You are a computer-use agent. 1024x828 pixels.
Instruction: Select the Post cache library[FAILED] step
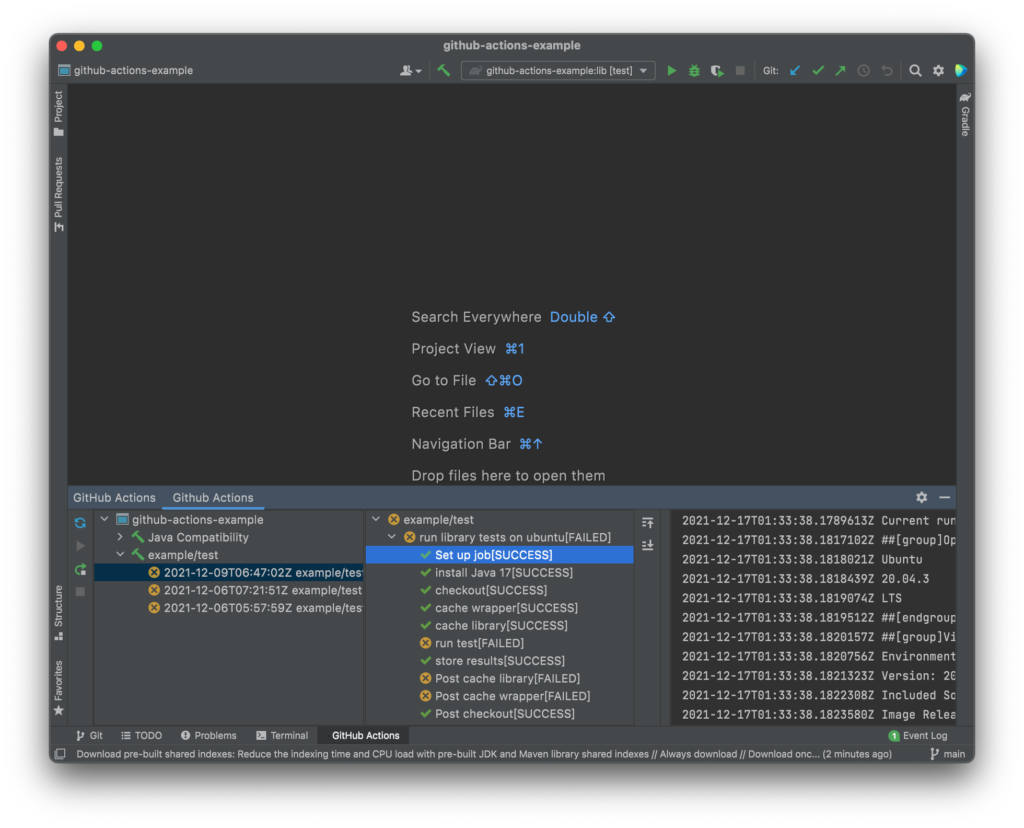click(500, 678)
